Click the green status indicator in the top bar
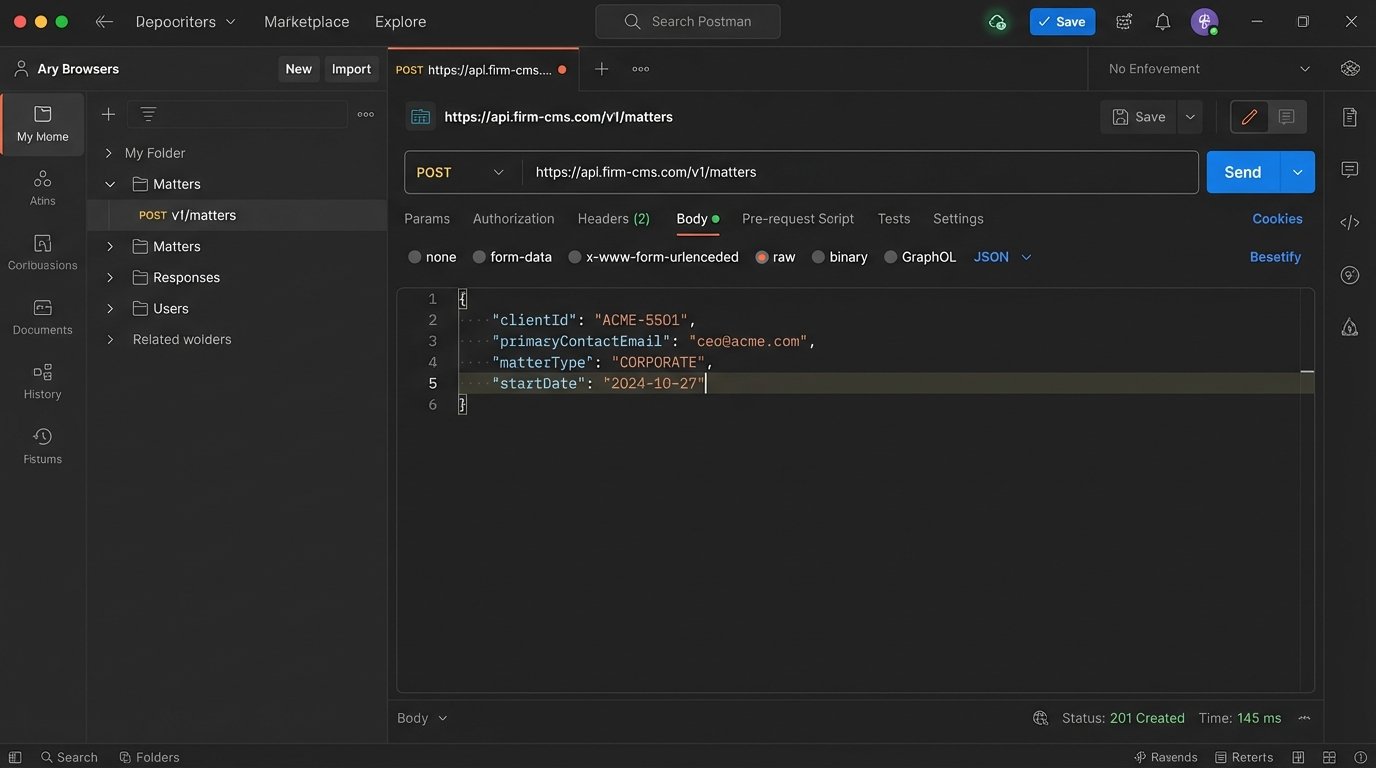This screenshot has width=1376, height=768. tap(996, 21)
